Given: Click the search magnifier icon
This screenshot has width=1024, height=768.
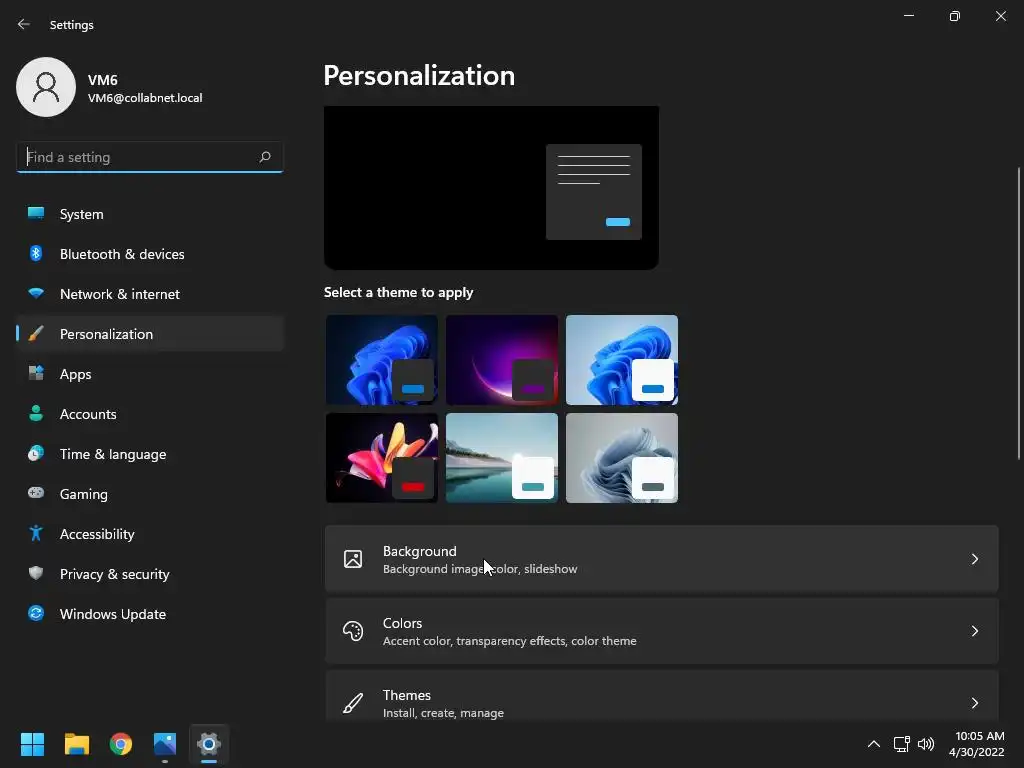Looking at the screenshot, I should [264, 157].
